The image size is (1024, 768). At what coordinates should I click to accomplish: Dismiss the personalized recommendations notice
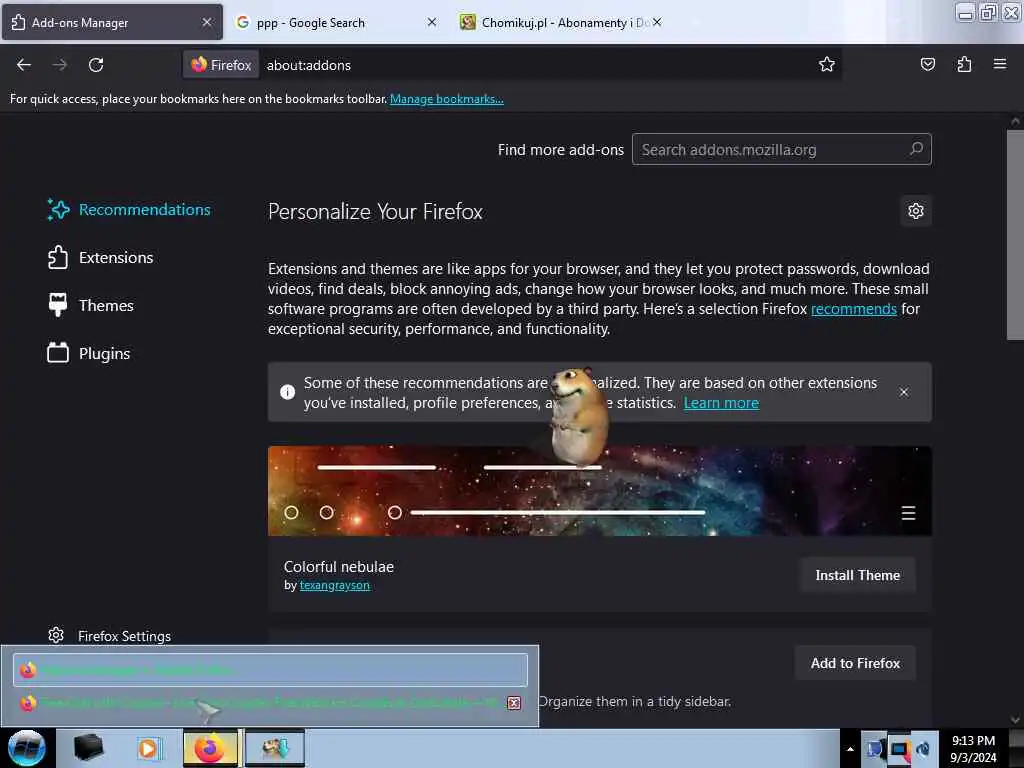(904, 392)
